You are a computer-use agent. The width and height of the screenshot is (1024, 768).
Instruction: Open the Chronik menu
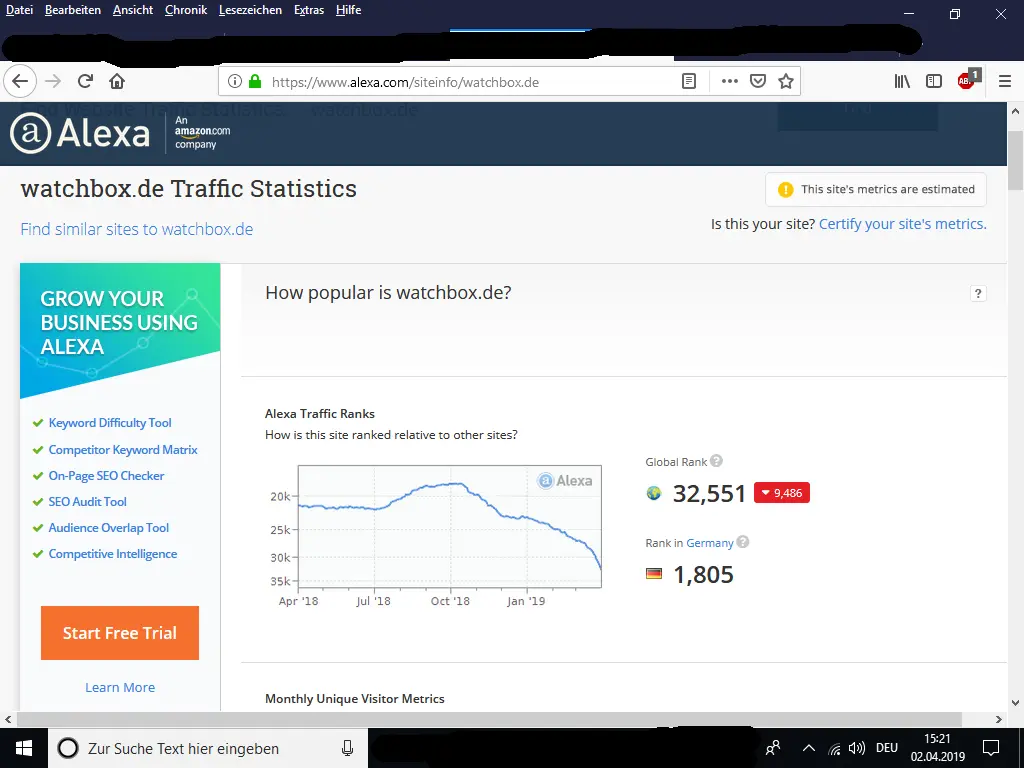(x=186, y=10)
